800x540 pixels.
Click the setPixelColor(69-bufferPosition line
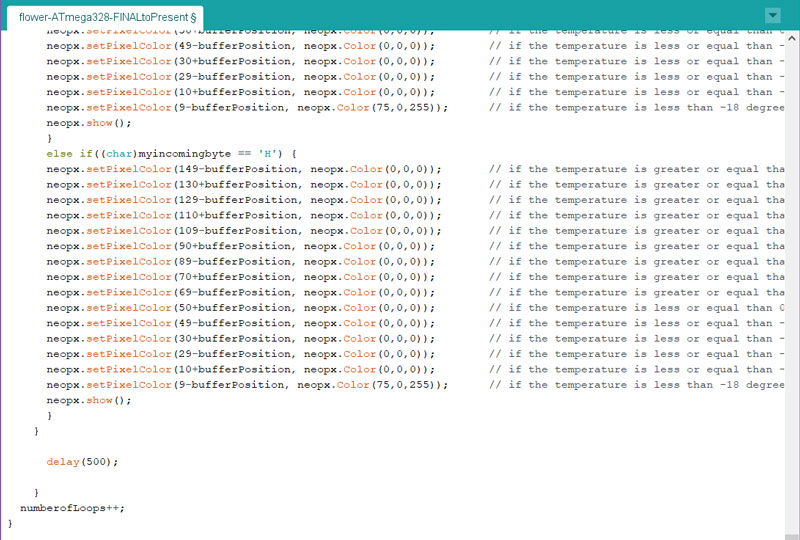[x=241, y=292]
